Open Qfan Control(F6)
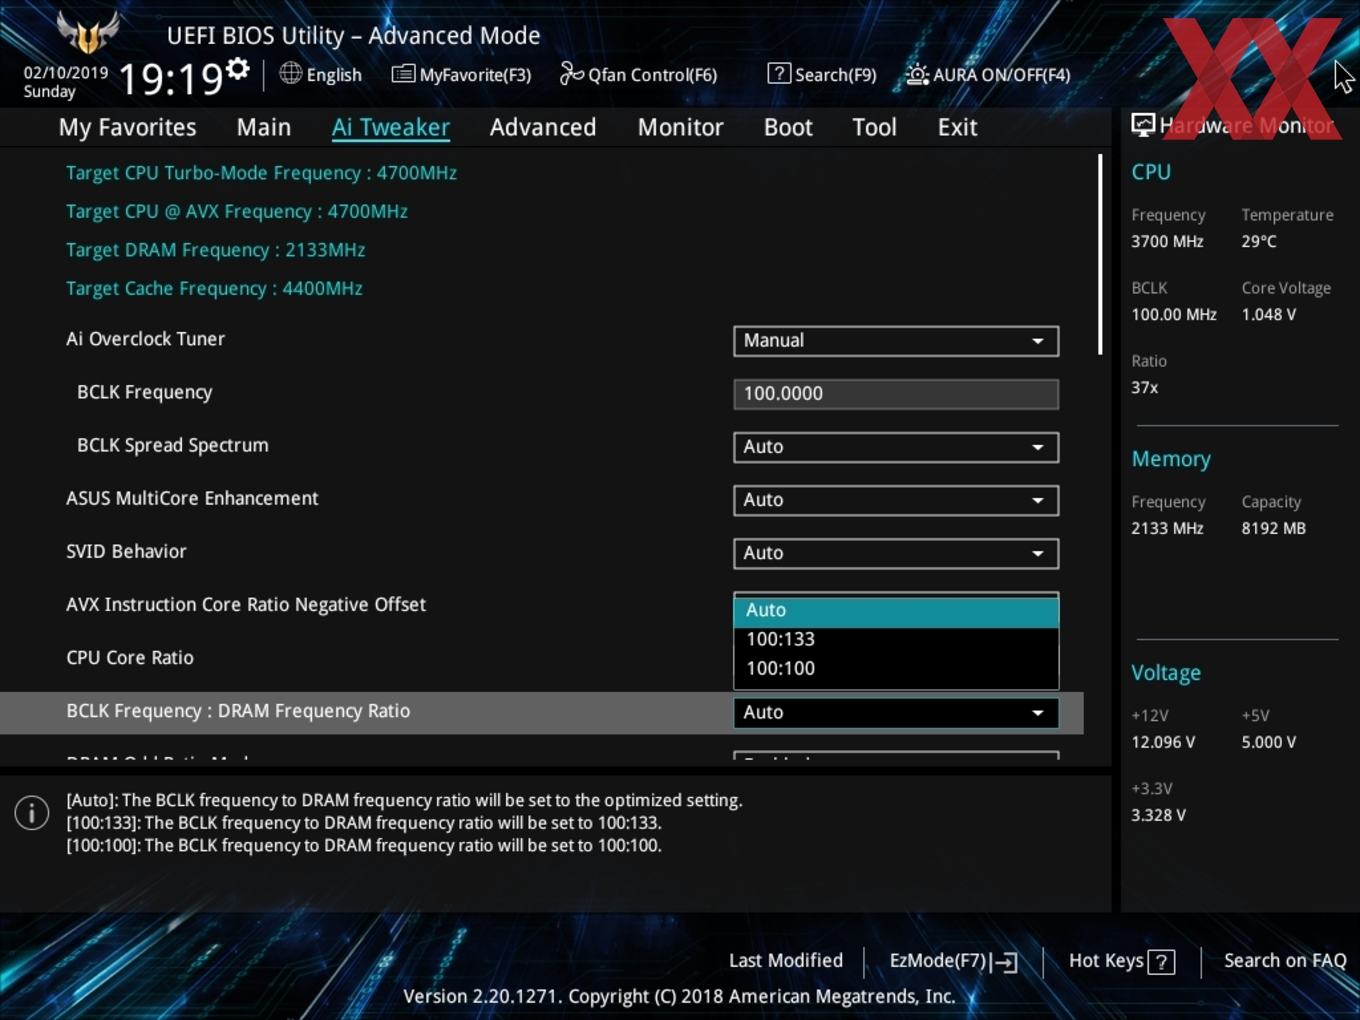The image size is (1360, 1020). click(x=638, y=74)
